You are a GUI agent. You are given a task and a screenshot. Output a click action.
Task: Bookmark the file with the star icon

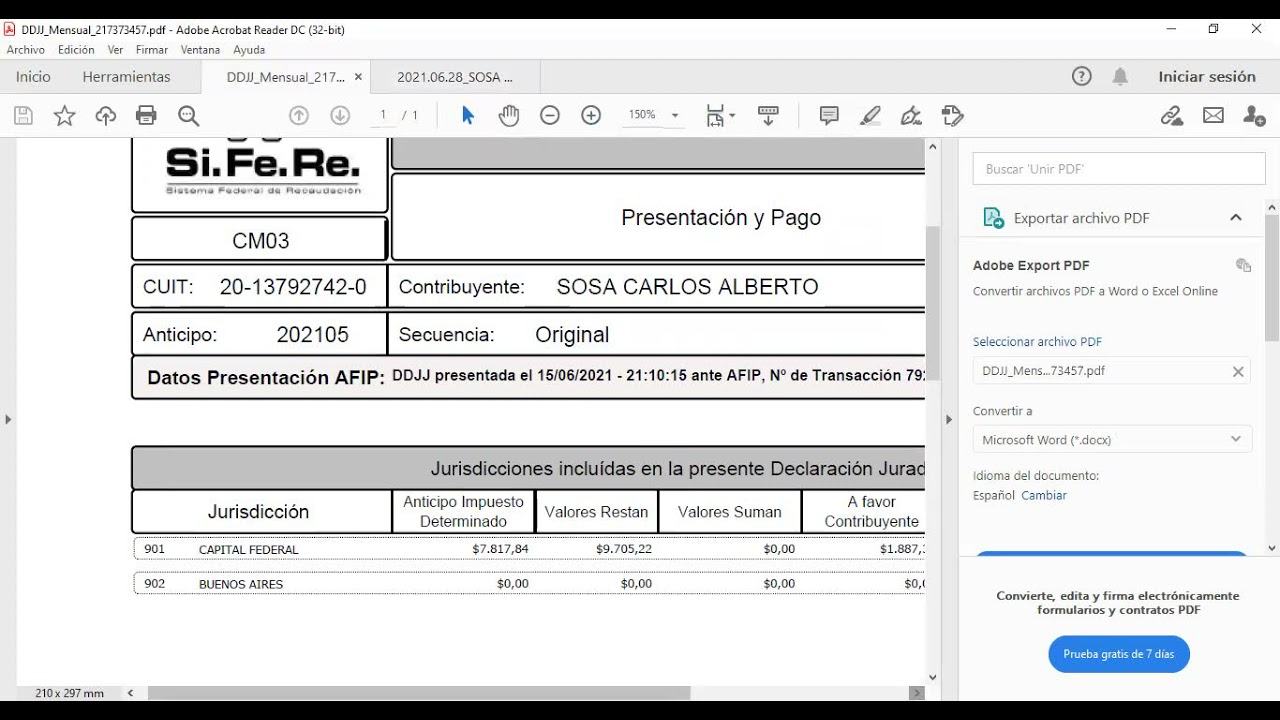[64, 116]
